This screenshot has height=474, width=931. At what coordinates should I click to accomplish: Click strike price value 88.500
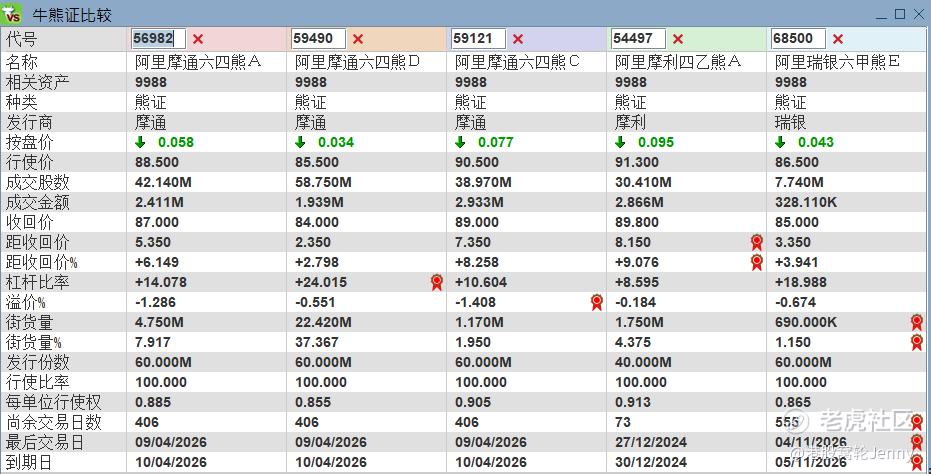click(157, 162)
